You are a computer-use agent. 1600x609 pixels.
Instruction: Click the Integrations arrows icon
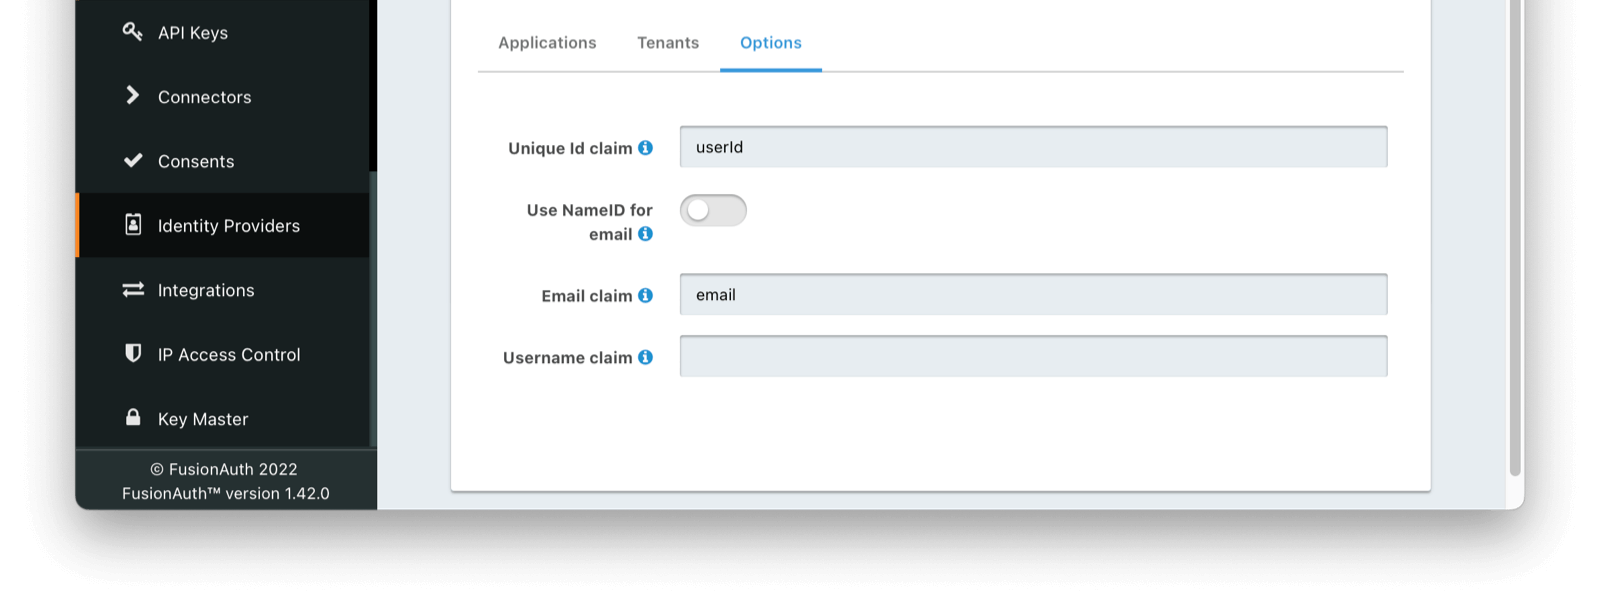click(133, 289)
